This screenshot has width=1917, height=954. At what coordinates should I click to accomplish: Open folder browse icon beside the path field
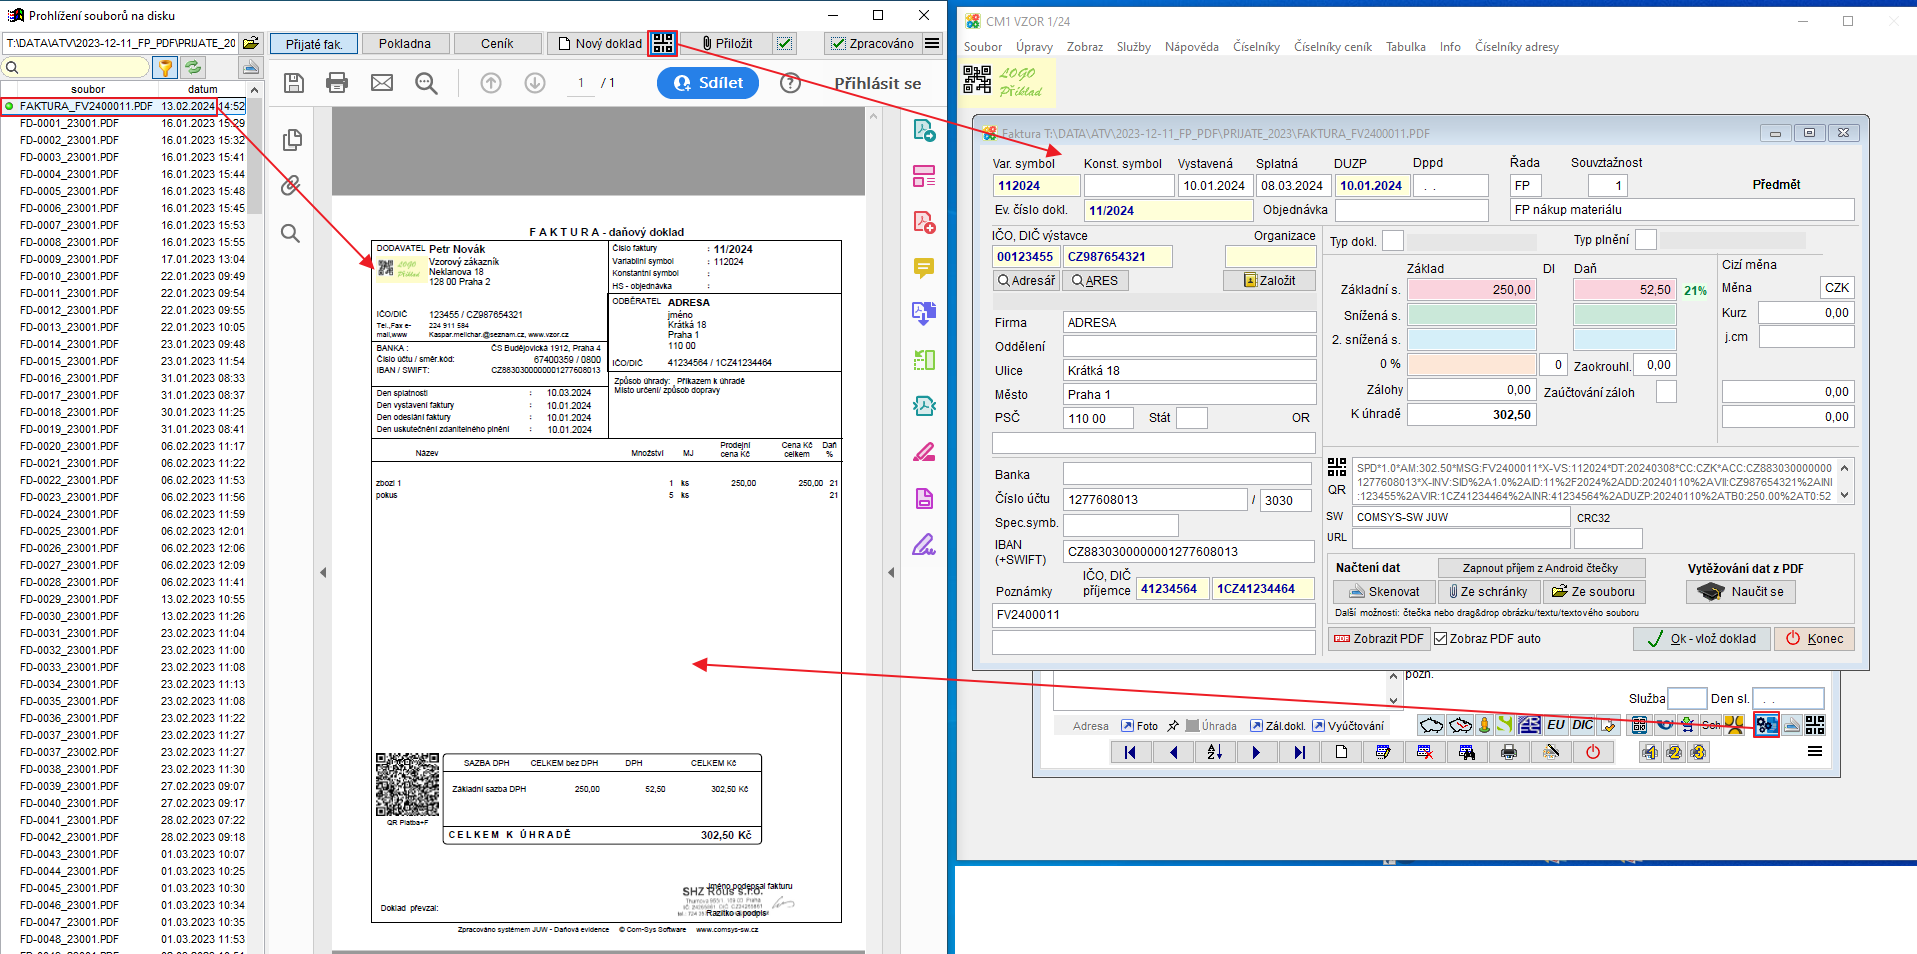250,43
